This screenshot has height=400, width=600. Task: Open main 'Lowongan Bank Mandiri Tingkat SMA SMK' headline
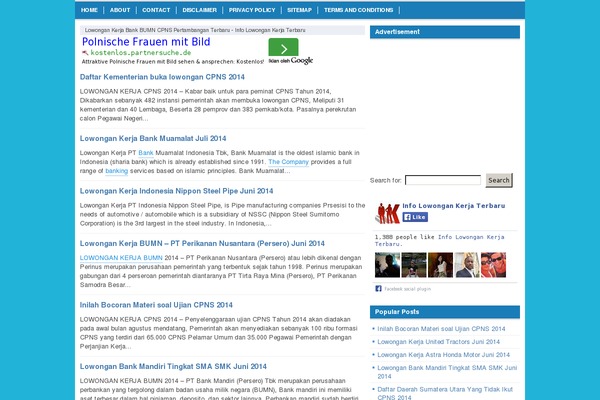point(173,367)
